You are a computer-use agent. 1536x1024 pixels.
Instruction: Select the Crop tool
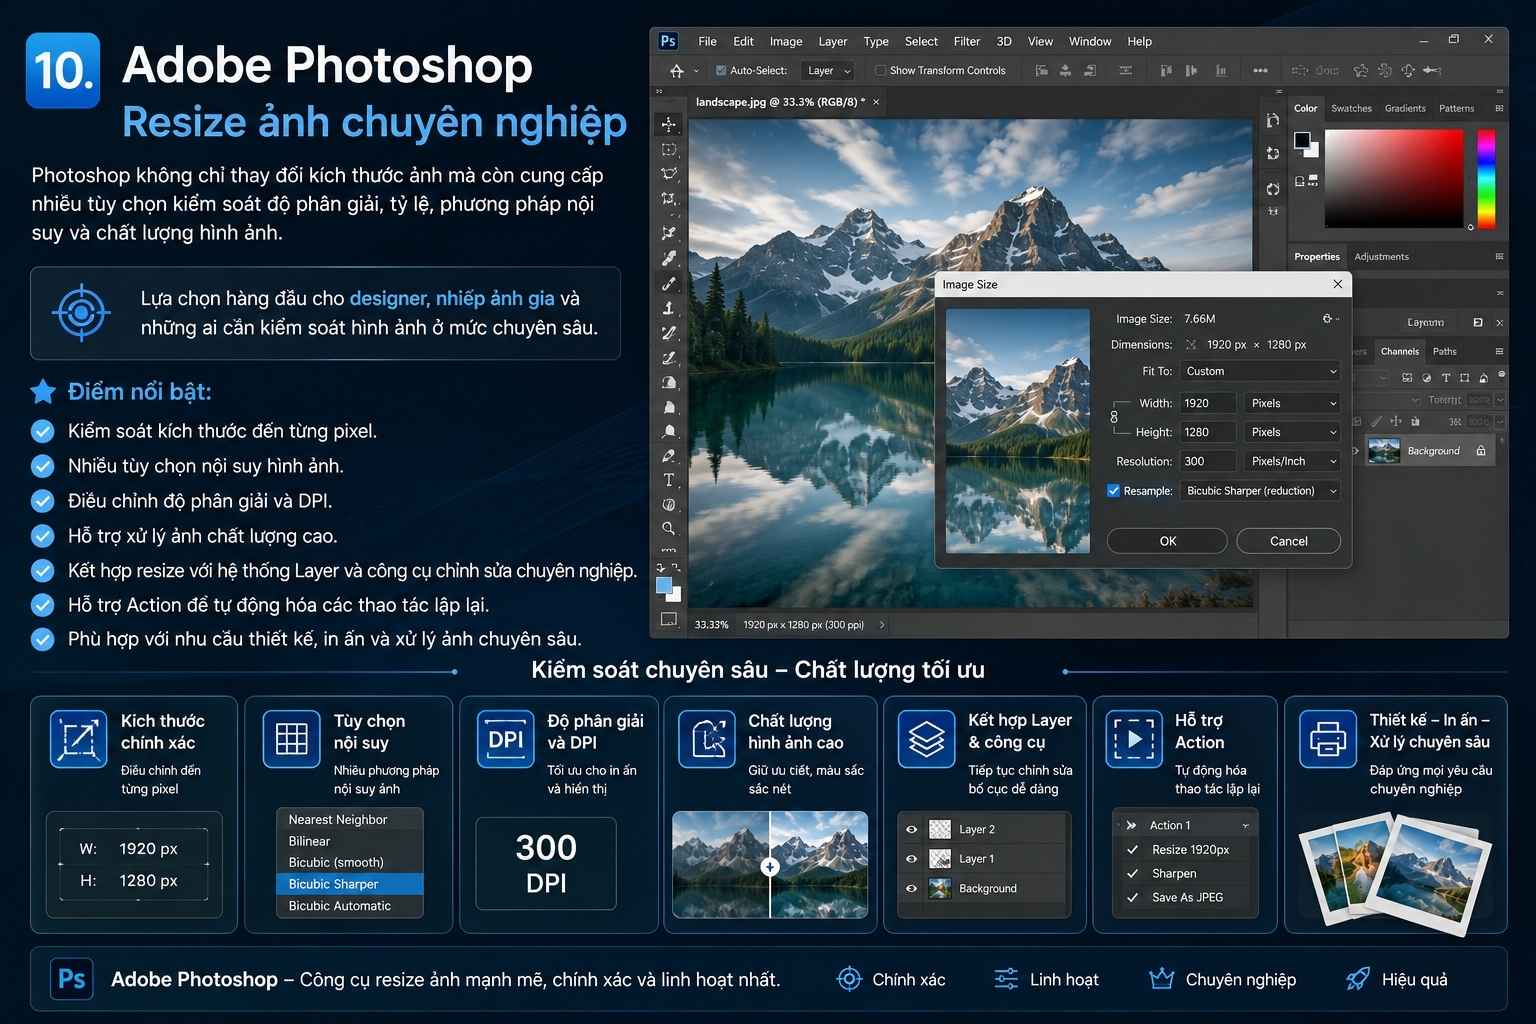[669, 199]
